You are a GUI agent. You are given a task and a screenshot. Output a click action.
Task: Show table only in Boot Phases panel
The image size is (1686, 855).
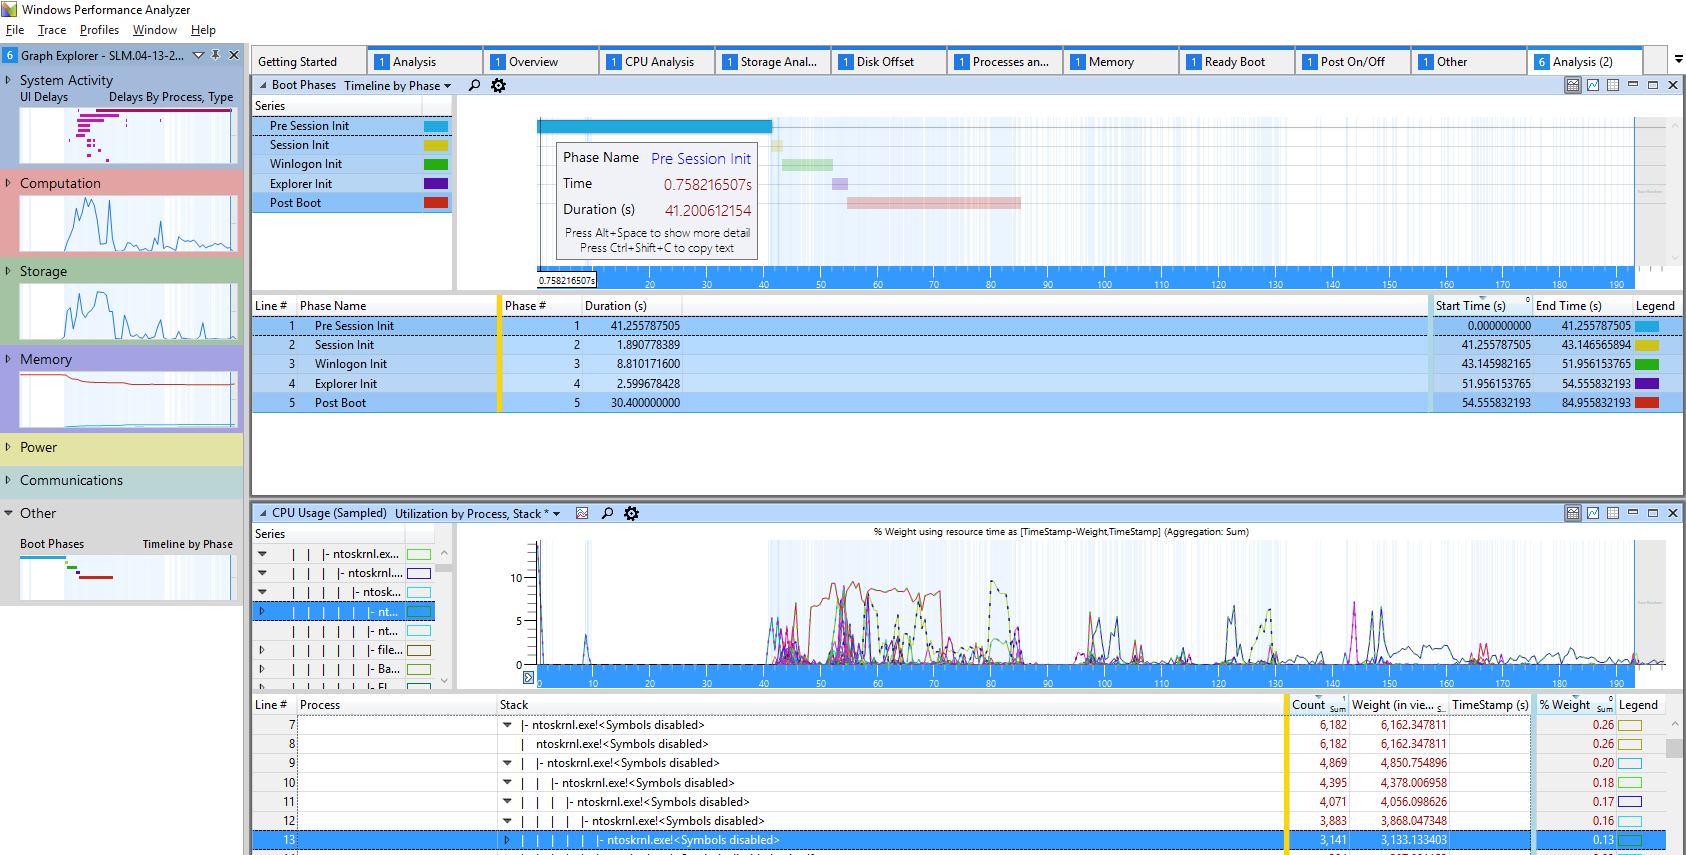click(x=1613, y=86)
